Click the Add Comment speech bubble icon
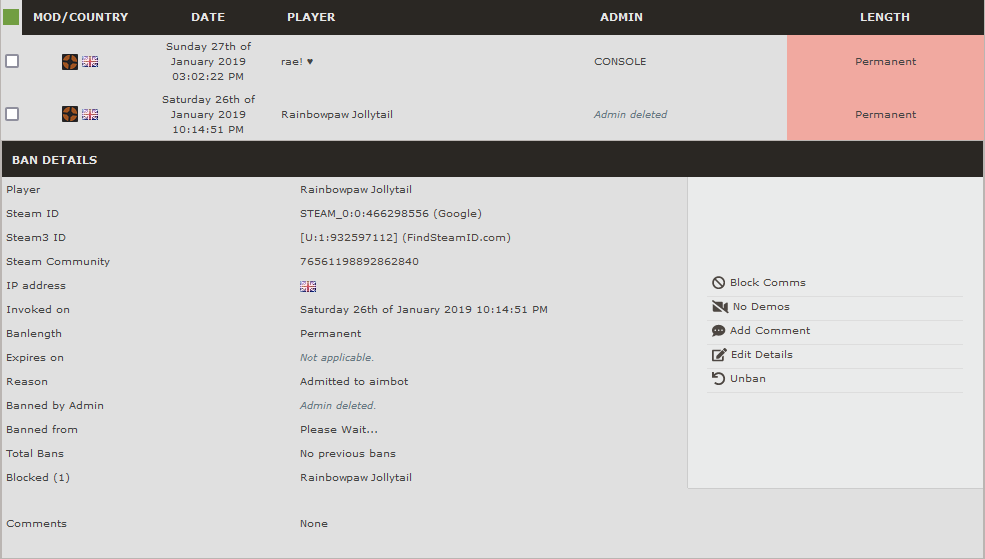 (x=718, y=331)
